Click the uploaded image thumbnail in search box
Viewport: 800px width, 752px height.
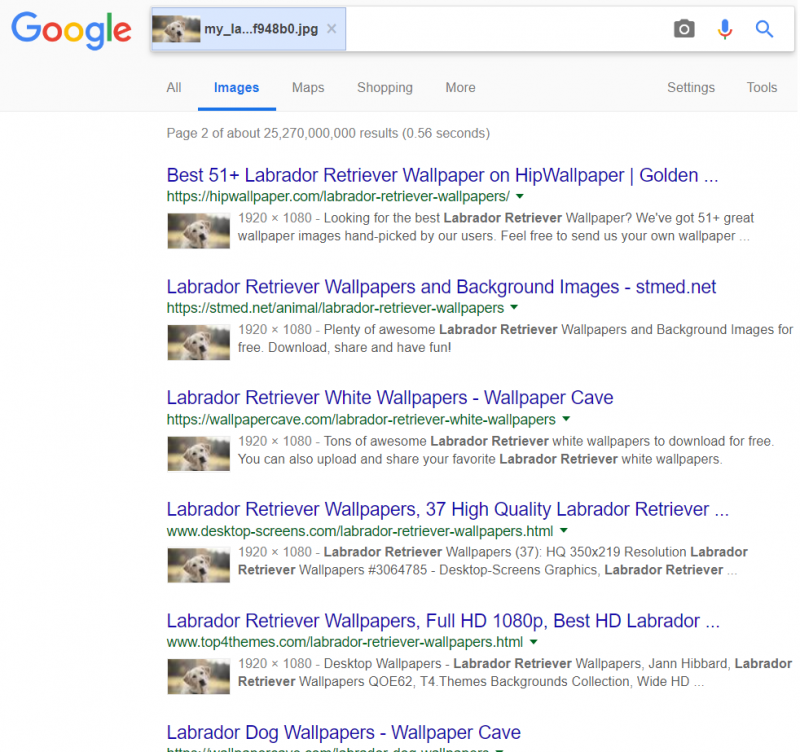[x=176, y=29]
